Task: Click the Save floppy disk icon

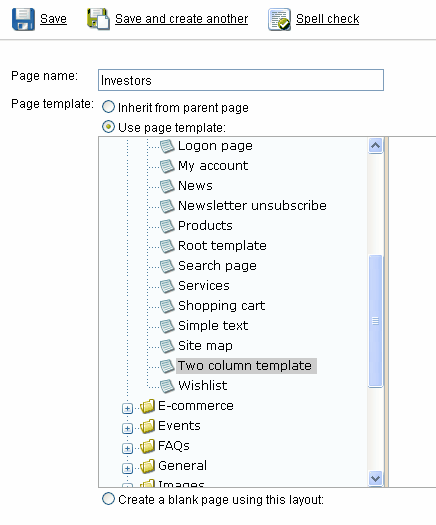Action: [23, 19]
